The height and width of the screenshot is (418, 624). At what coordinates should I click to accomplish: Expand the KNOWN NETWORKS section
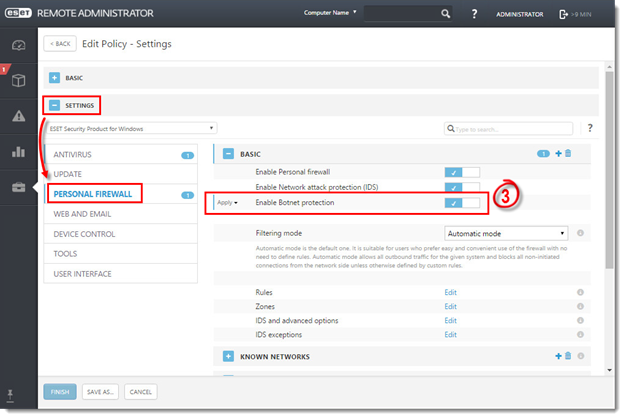[228, 356]
